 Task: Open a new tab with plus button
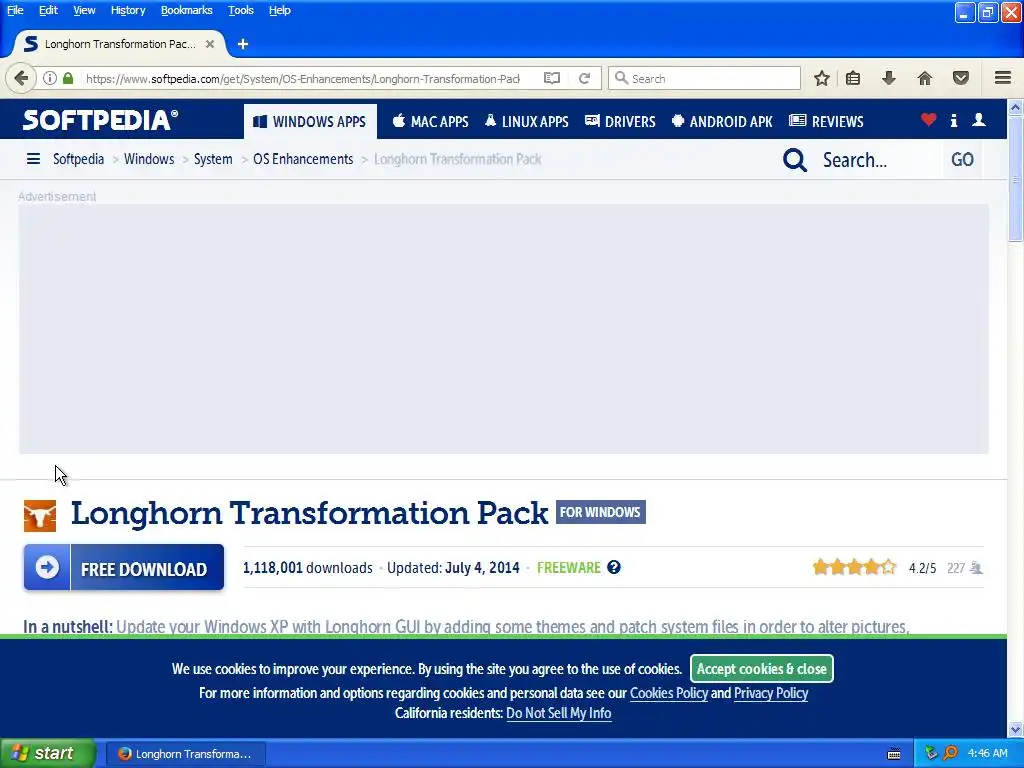243,44
